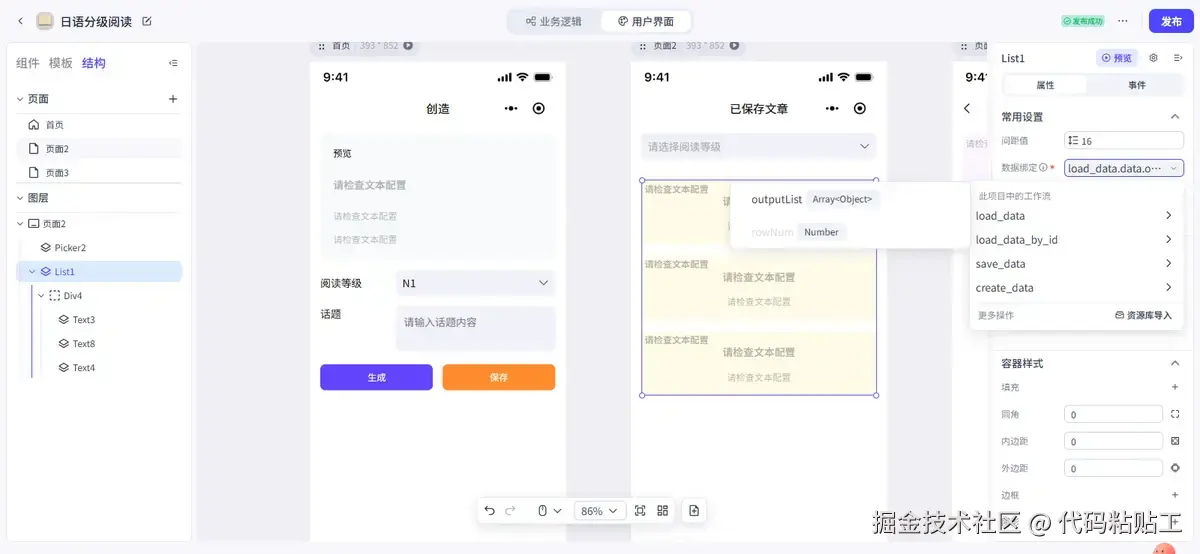Click the 数据绑定 info icon
The width and height of the screenshot is (1200, 554).
click(x=1043, y=168)
